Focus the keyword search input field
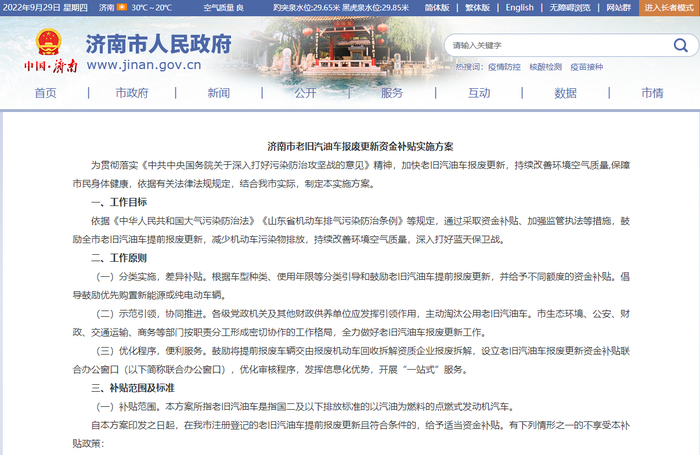Viewport: 700px width, 455px height. (x=558, y=45)
